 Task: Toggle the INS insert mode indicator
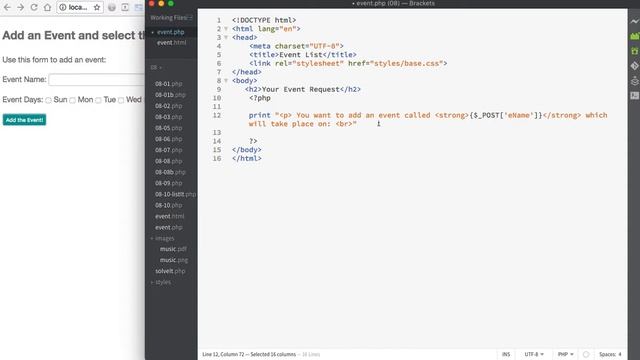(x=506, y=354)
